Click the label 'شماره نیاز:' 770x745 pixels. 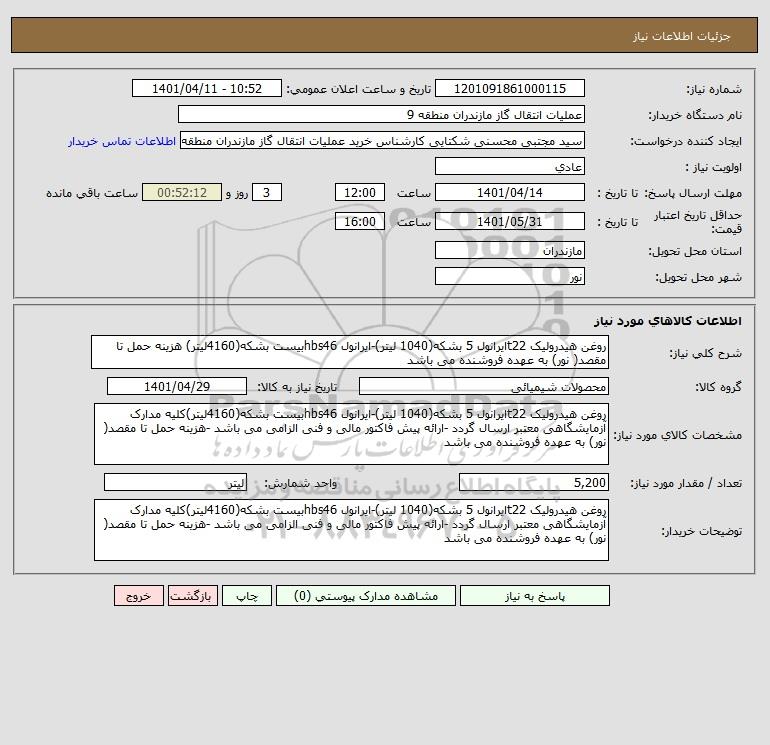[714, 89]
